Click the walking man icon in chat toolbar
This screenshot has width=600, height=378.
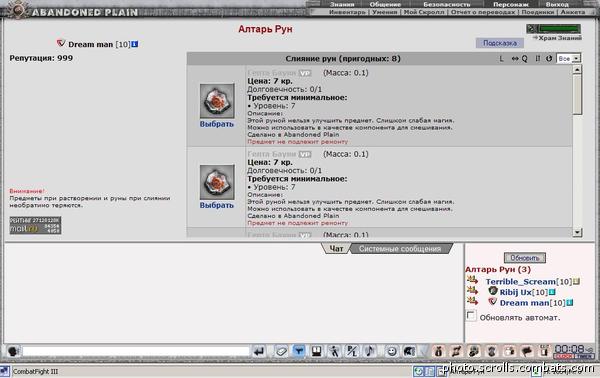(334, 351)
